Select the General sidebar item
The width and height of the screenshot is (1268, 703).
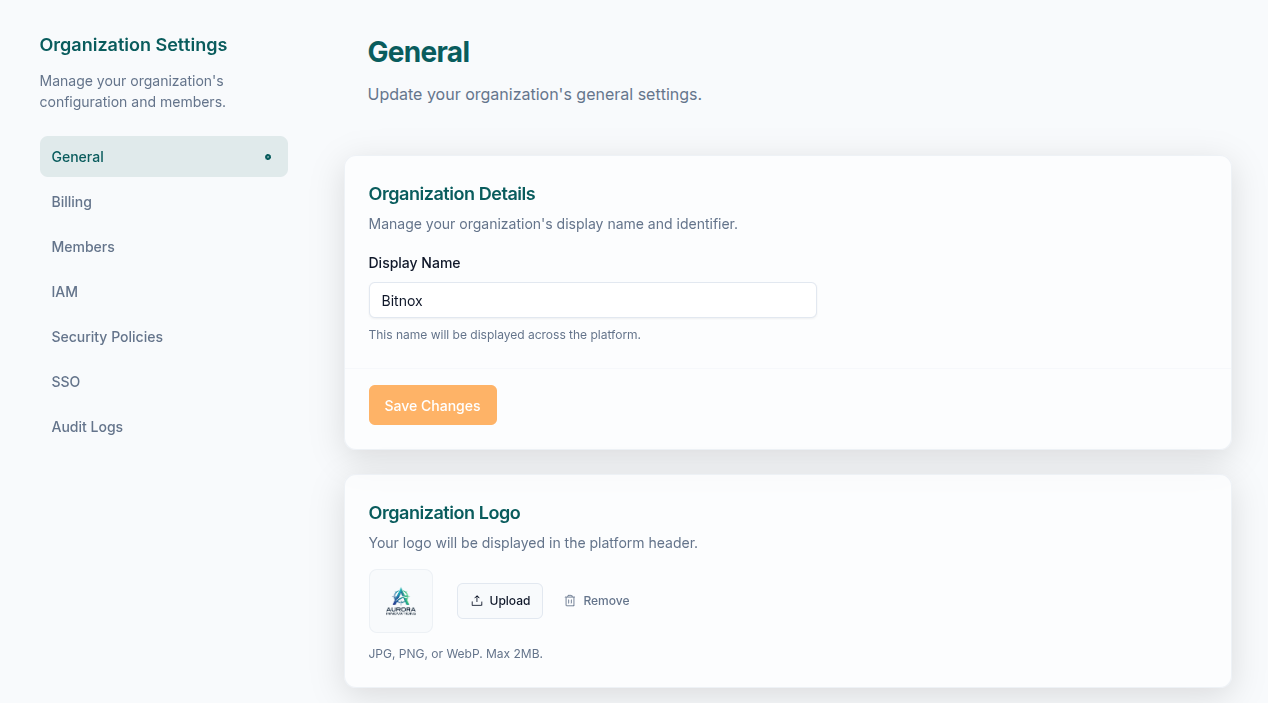pos(78,157)
